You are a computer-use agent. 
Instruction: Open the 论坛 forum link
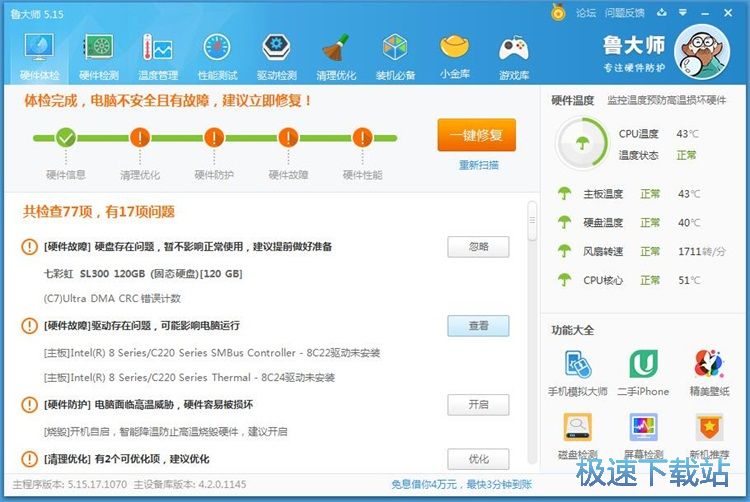tap(586, 13)
